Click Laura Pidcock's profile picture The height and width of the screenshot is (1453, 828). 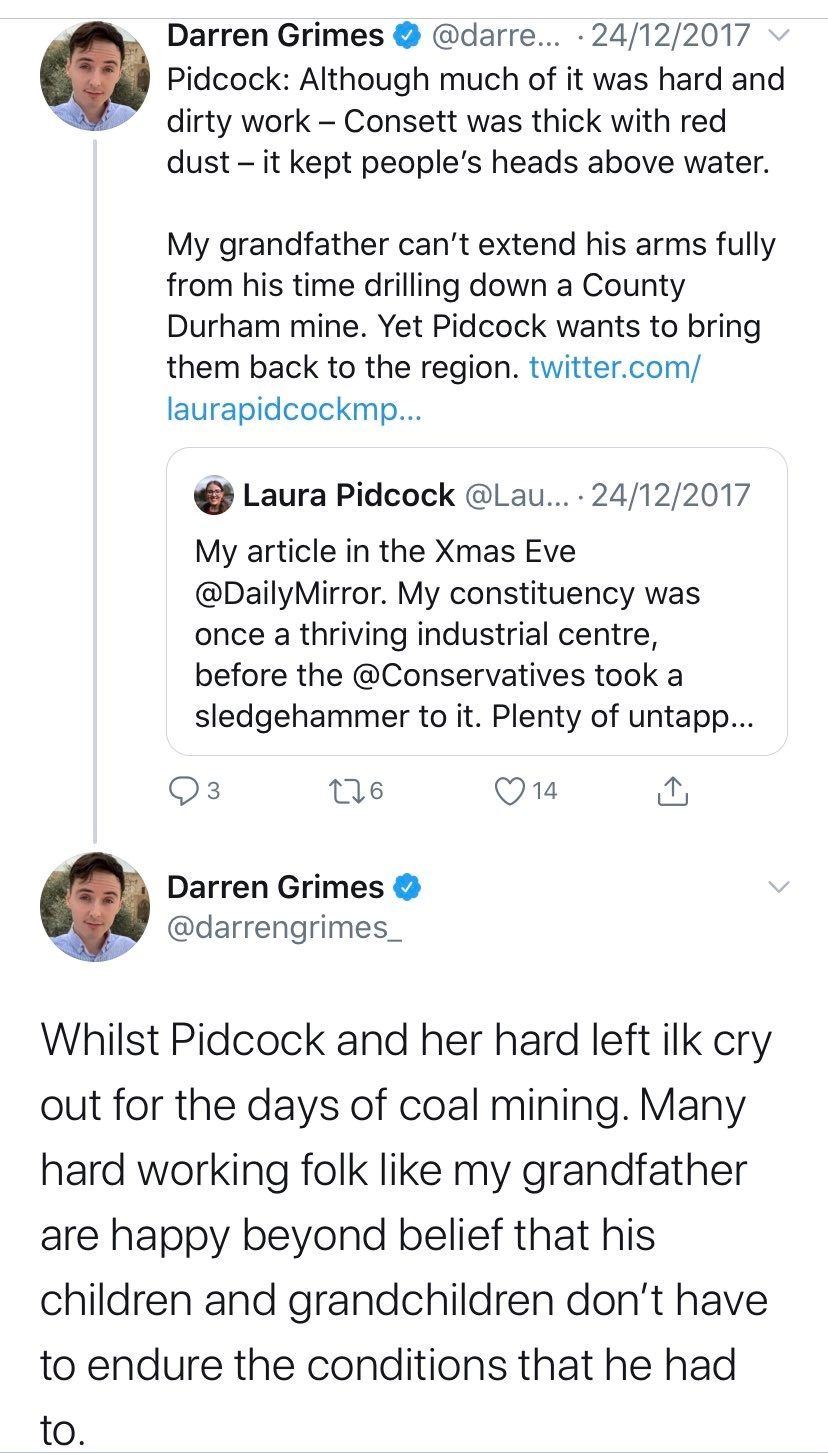point(212,493)
